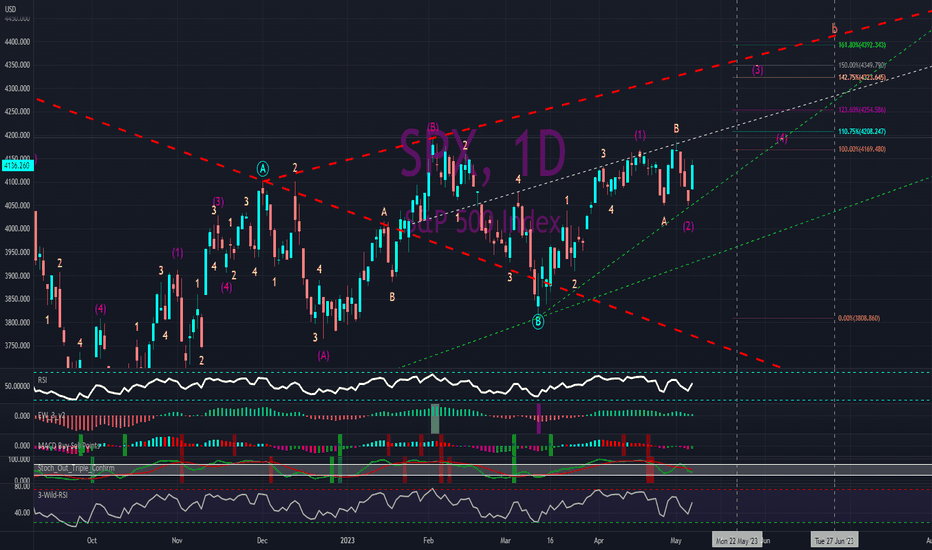The height and width of the screenshot is (550, 932).
Task: Select the pink (3) projection label near Fibonacci levels
Action: click(x=757, y=70)
